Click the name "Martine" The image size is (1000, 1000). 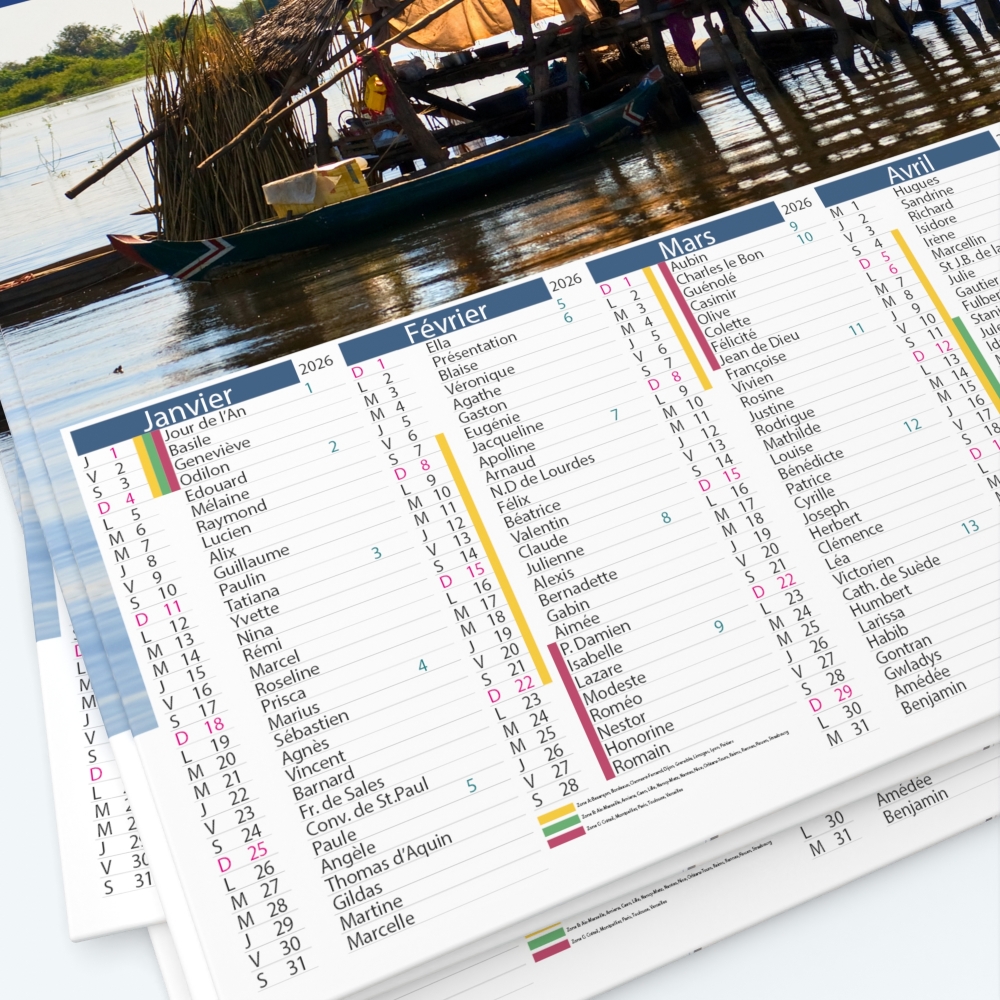click(x=371, y=911)
